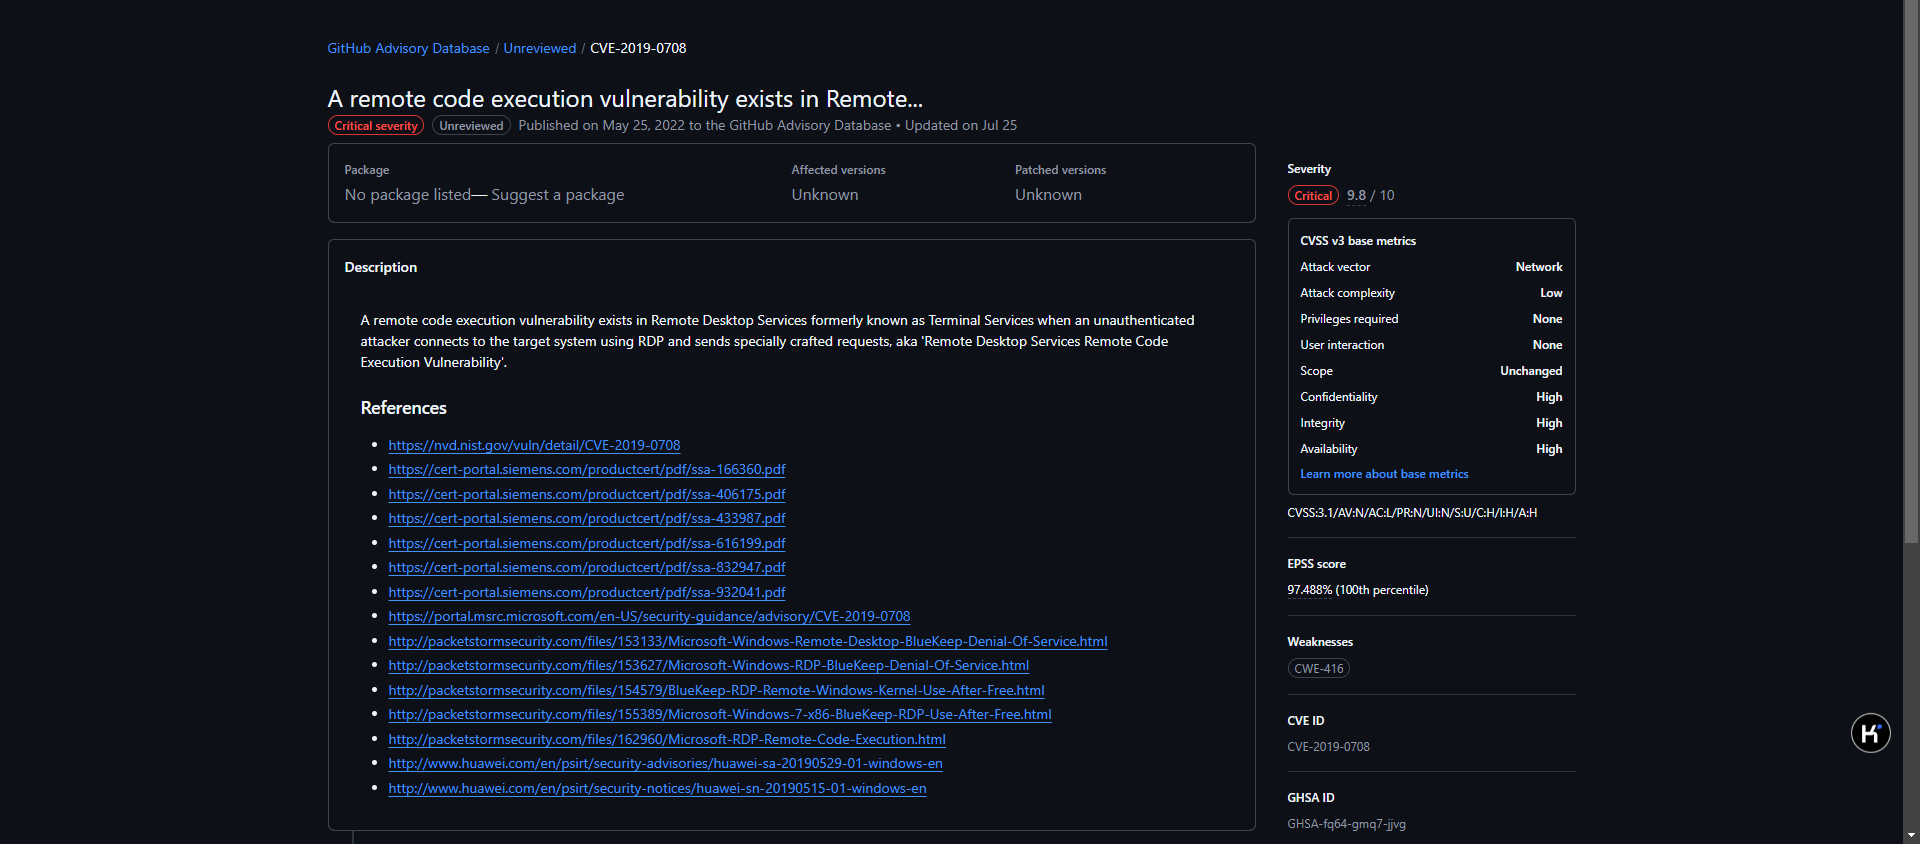Open Huawei sn-20190515-01 security notice link

(x=657, y=788)
